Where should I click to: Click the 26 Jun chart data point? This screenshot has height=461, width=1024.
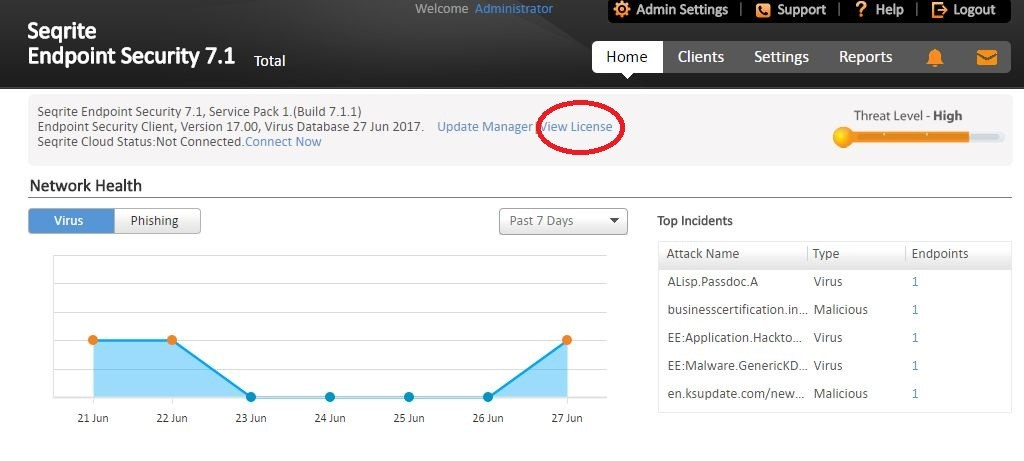[488, 397]
